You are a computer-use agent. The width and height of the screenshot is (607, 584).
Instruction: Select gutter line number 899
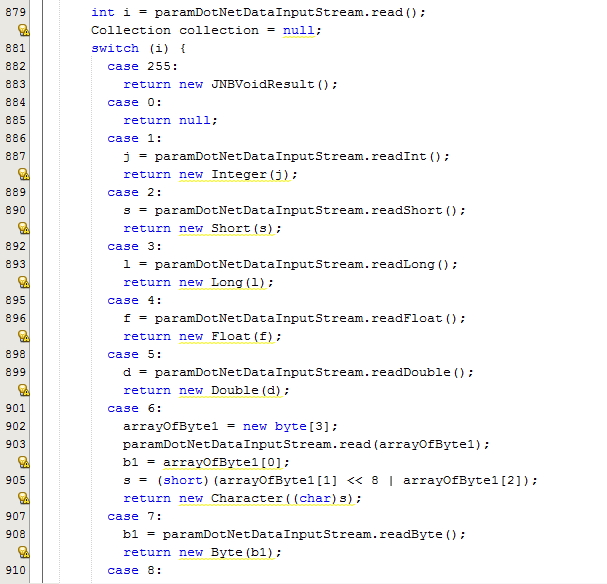15,372
